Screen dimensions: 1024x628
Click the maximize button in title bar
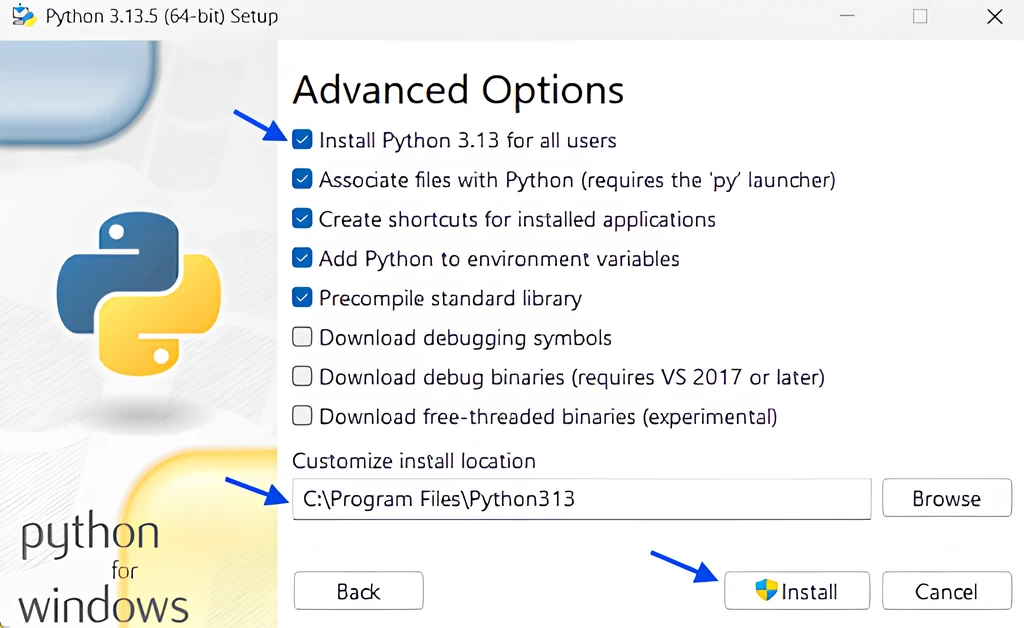[x=920, y=17]
